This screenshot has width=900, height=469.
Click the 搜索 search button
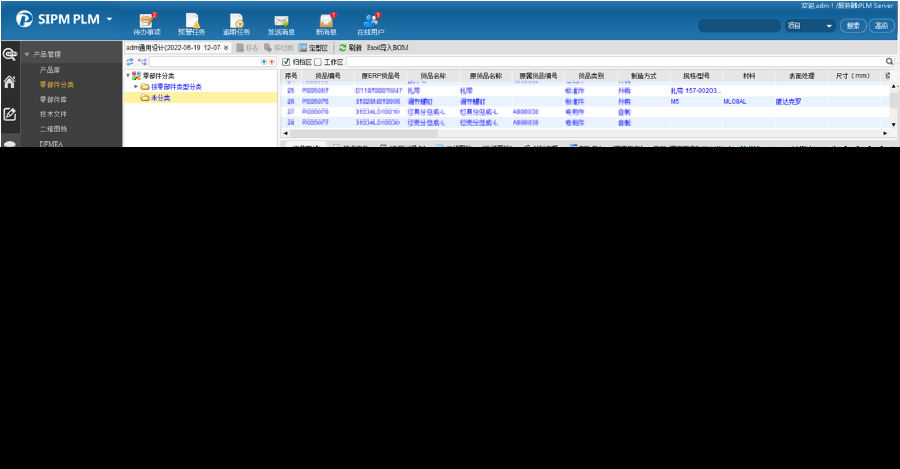(x=852, y=26)
